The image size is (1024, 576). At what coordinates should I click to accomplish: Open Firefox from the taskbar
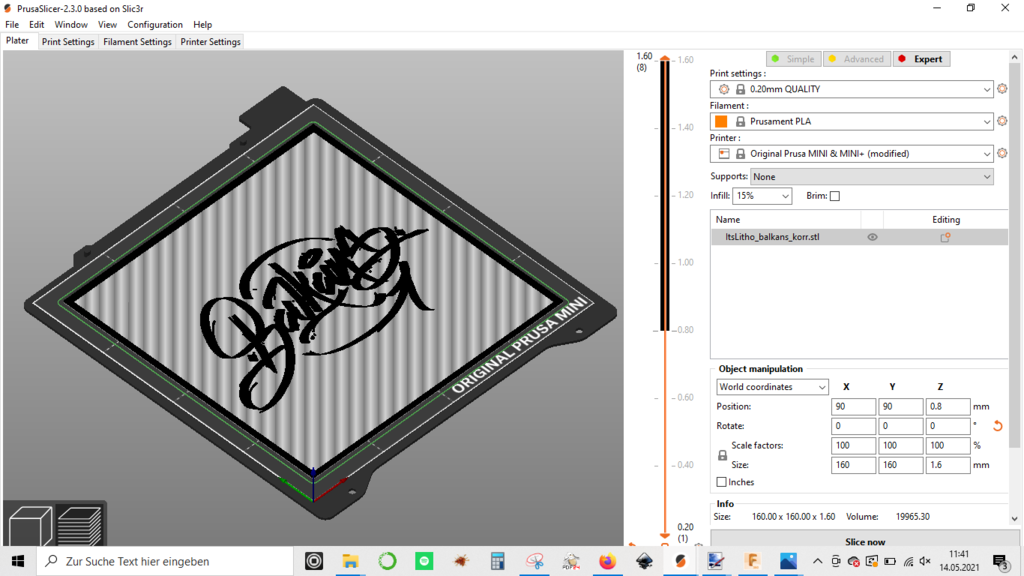click(607, 561)
